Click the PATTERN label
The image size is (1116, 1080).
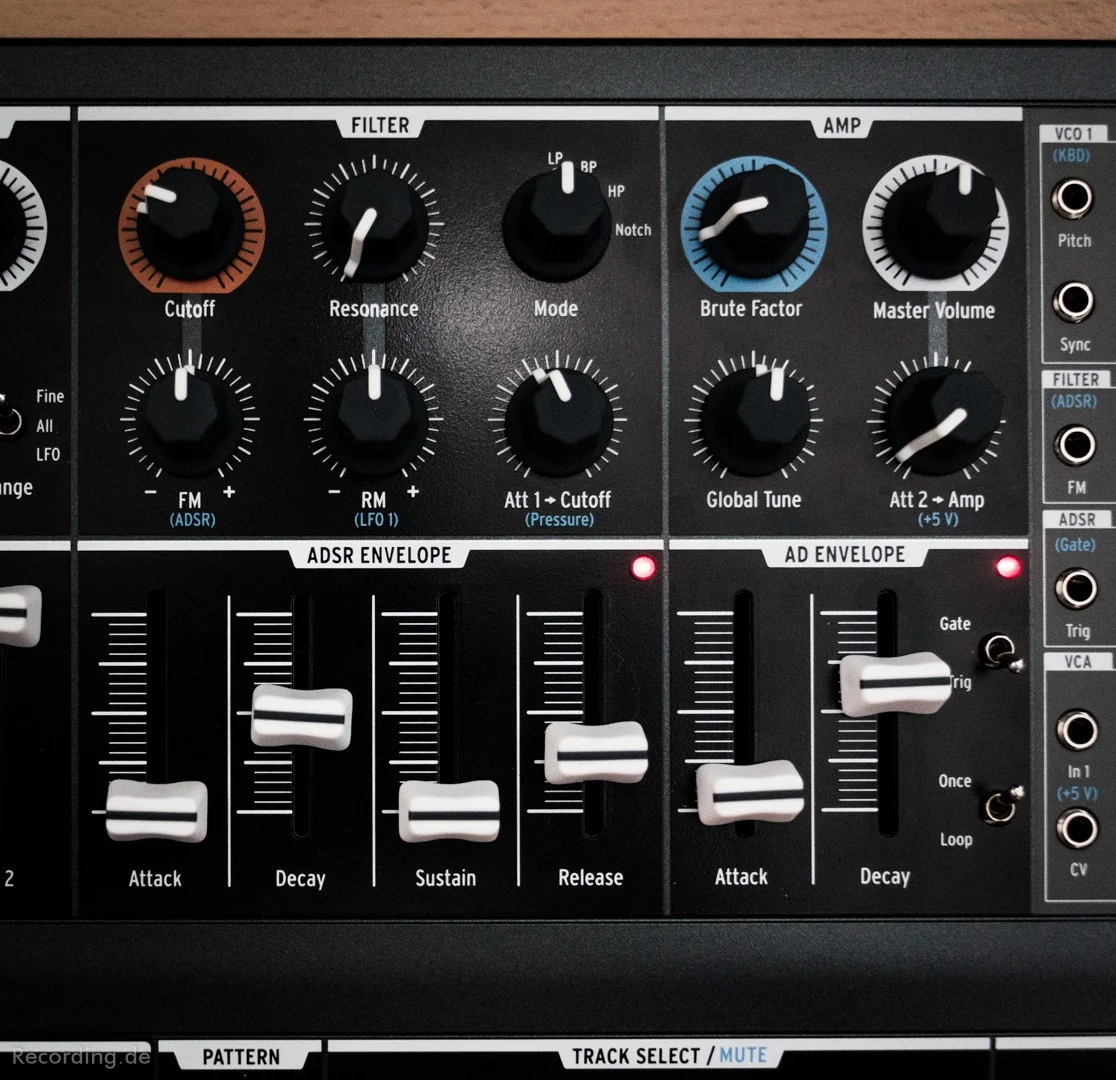coord(241,1057)
